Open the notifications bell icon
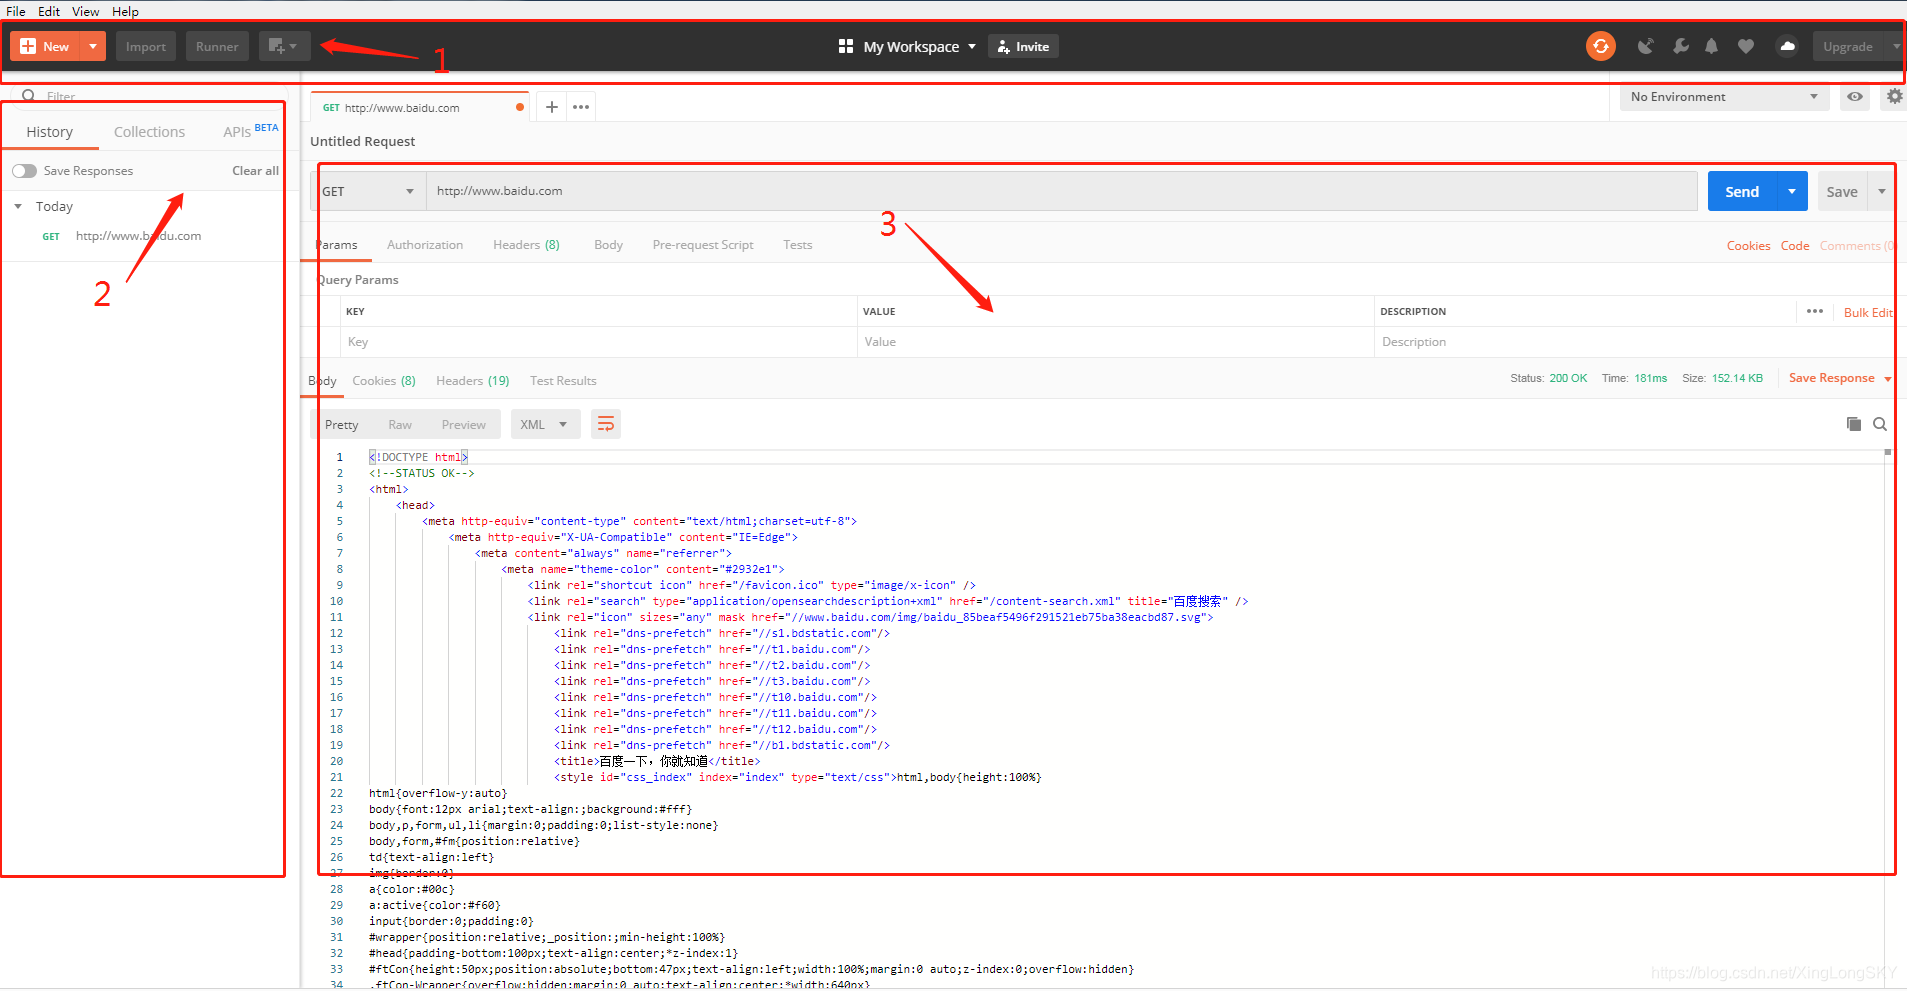Viewport: 1907px width, 991px height. 1712,46
